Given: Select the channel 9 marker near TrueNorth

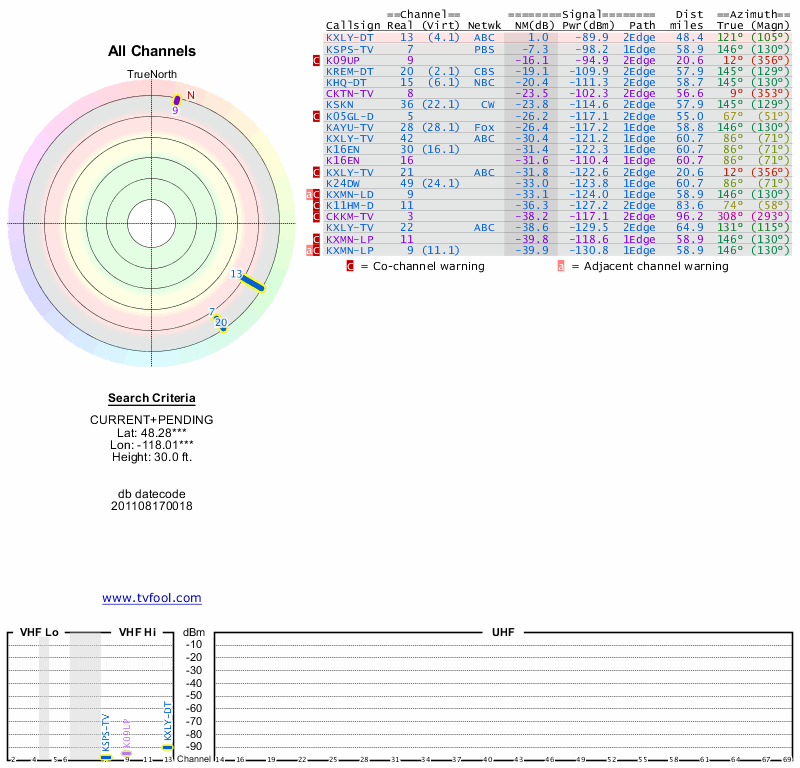Looking at the screenshot, I should pyautogui.click(x=178, y=99).
